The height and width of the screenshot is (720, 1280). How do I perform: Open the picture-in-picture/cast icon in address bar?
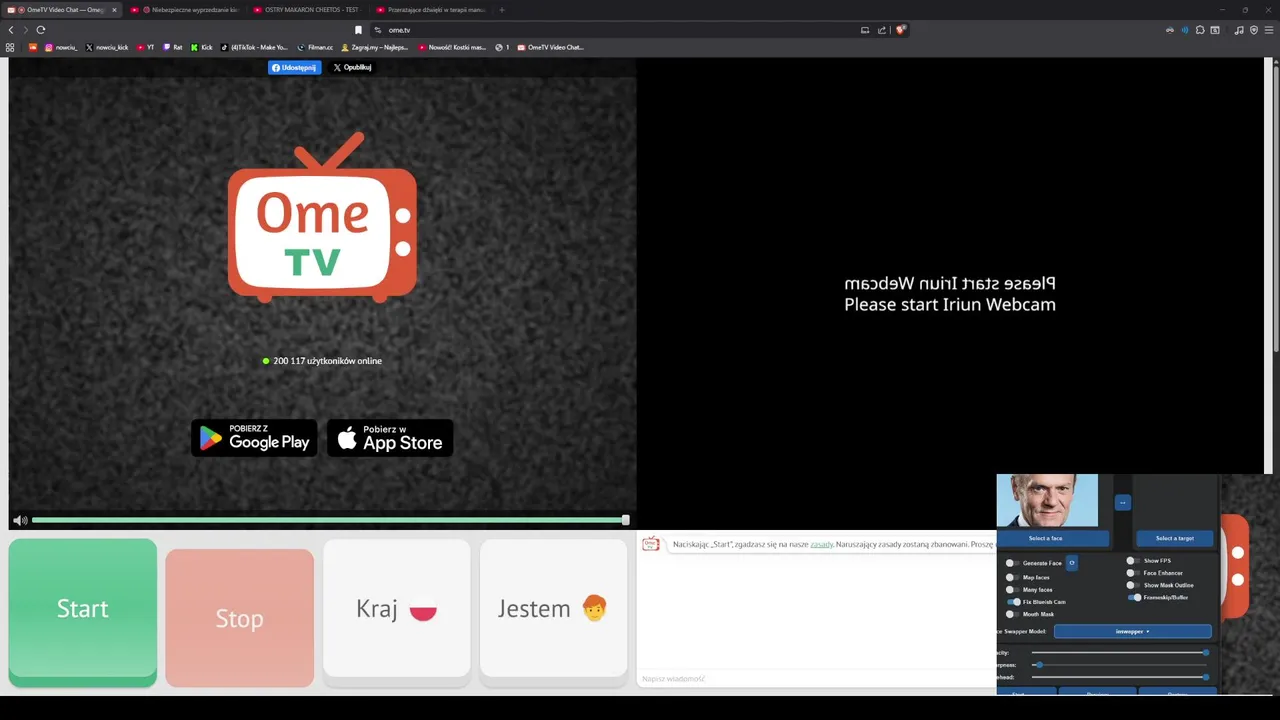pyautogui.click(x=865, y=30)
